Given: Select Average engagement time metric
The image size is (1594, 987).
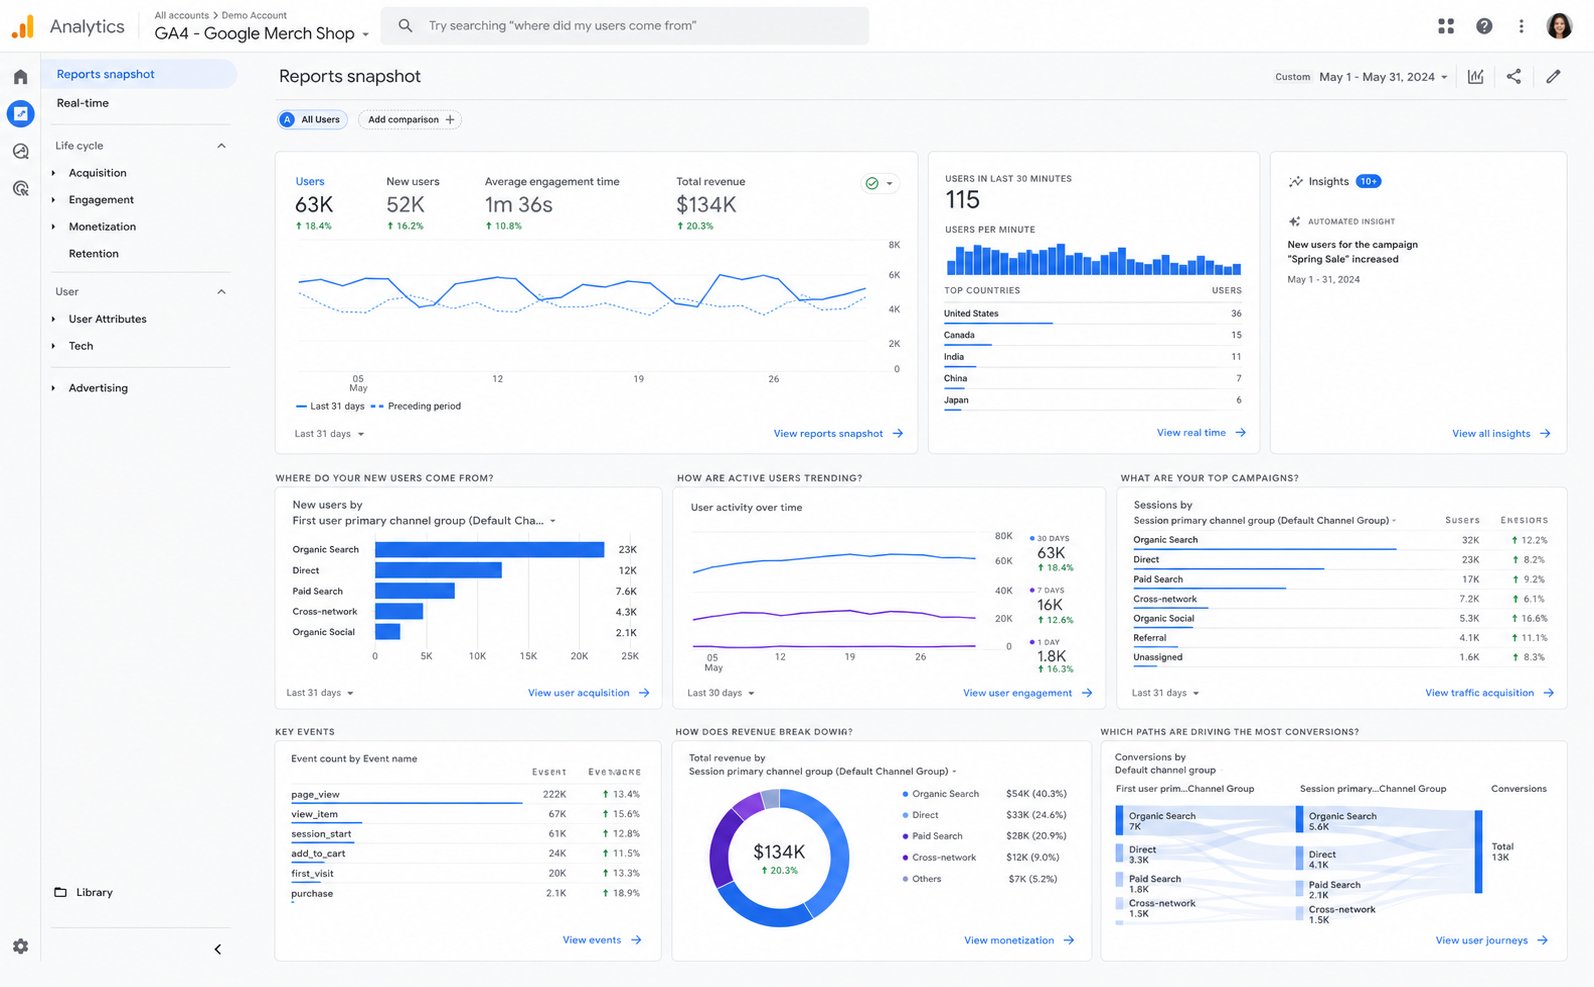Looking at the screenshot, I should [552, 204].
